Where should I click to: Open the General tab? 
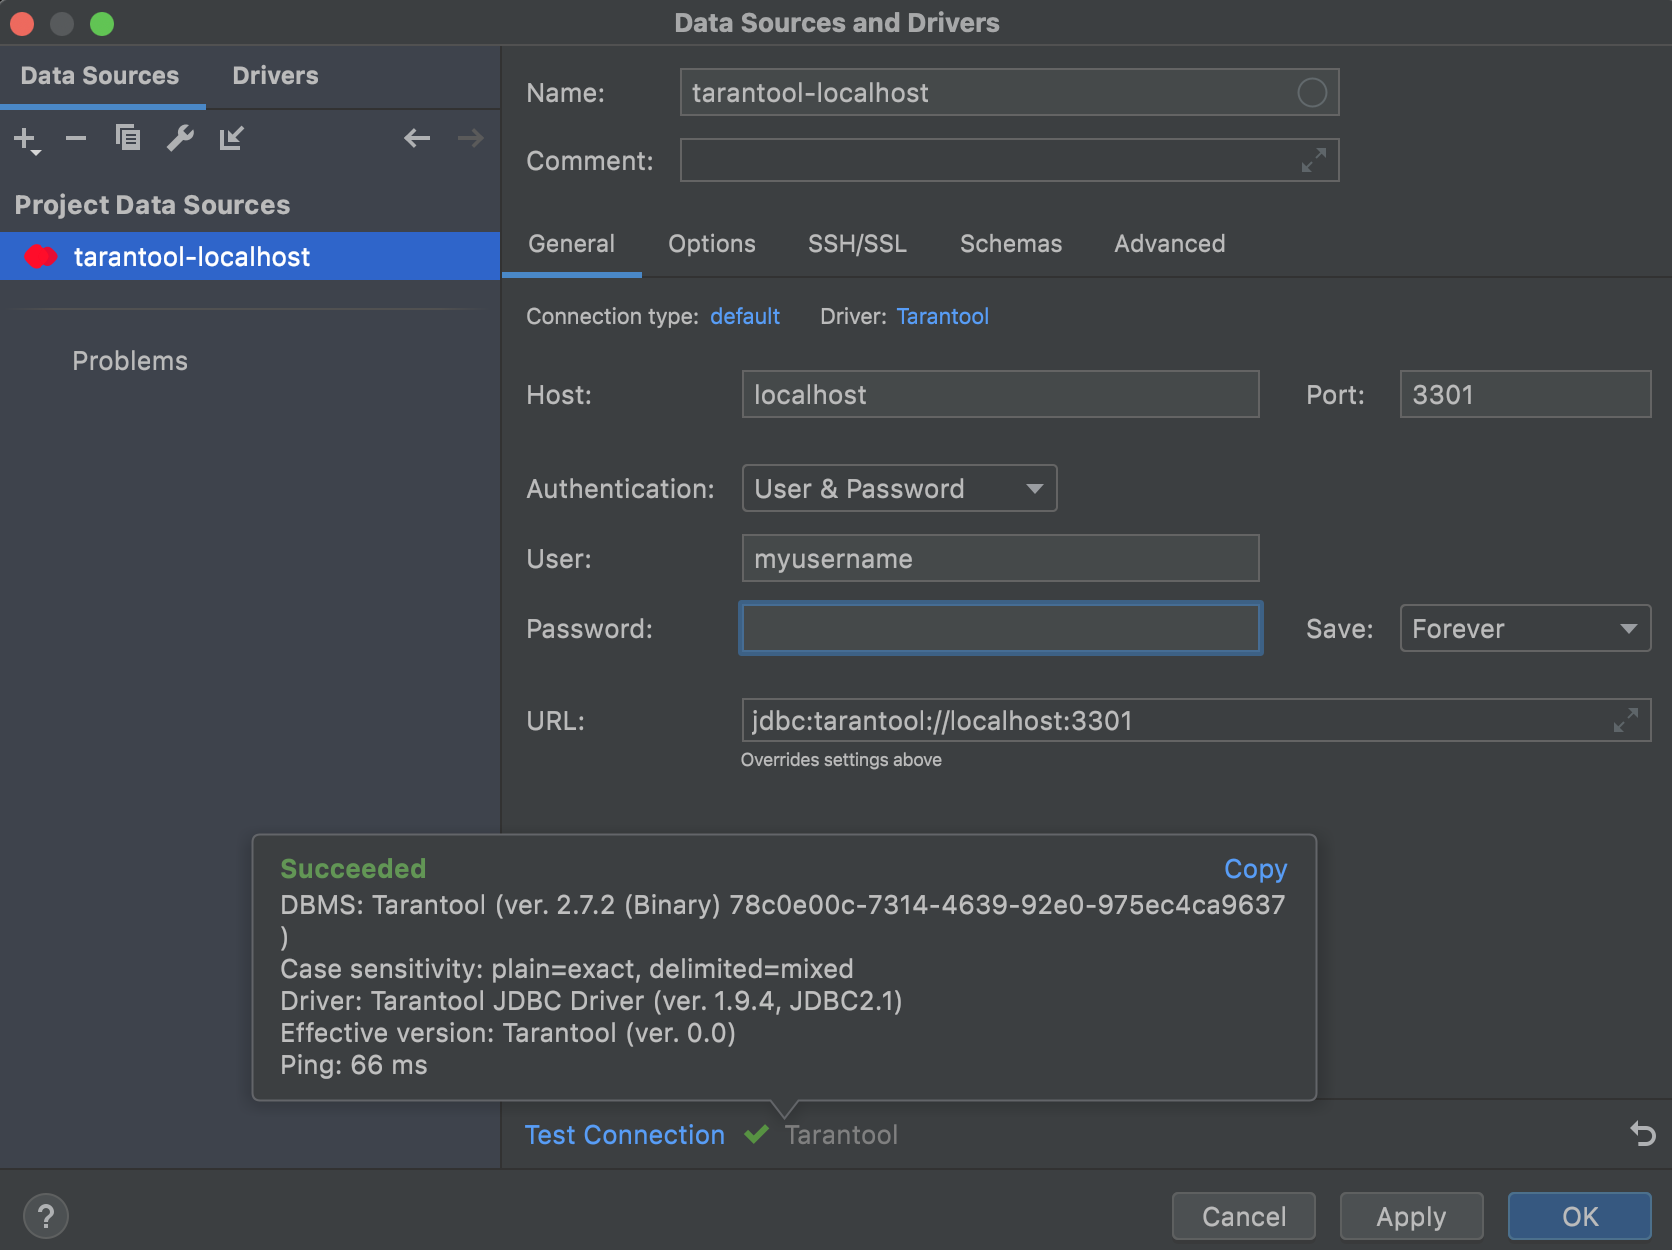pyautogui.click(x=572, y=244)
